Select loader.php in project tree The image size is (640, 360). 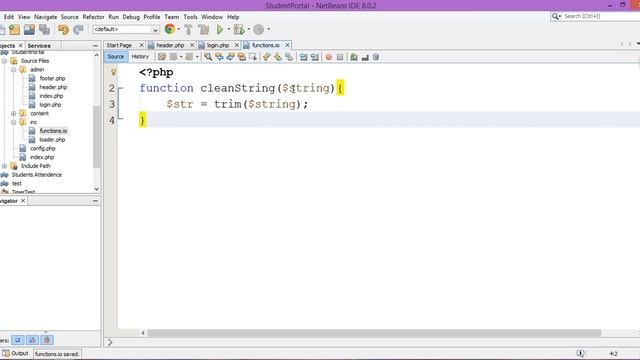52,140
